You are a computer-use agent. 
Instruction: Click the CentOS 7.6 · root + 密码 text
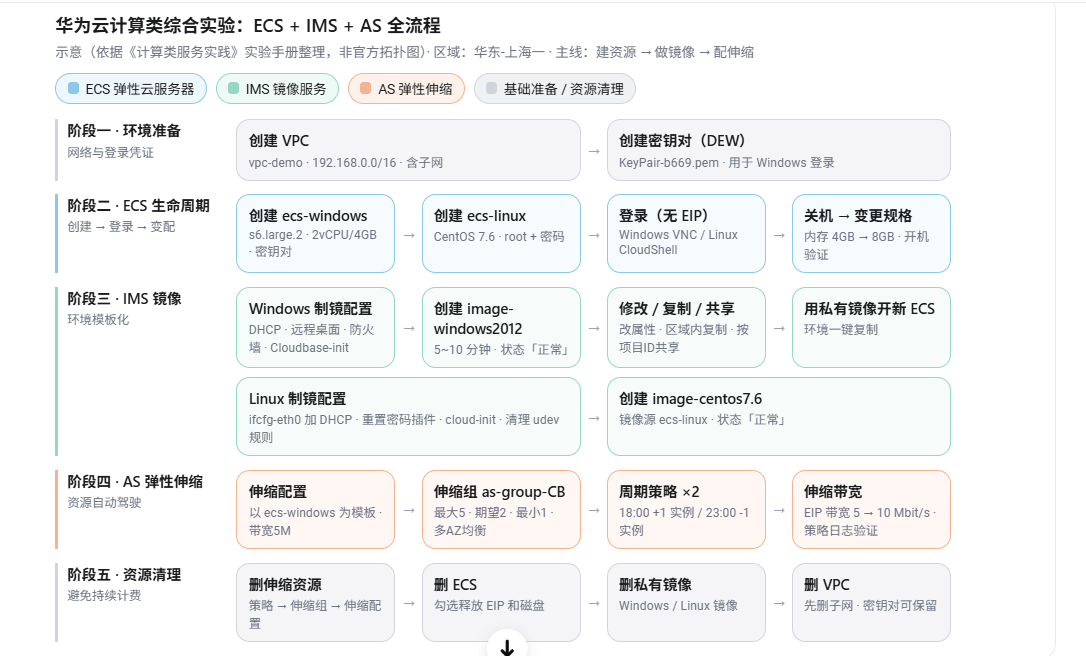pyautogui.click(x=499, y=236)
